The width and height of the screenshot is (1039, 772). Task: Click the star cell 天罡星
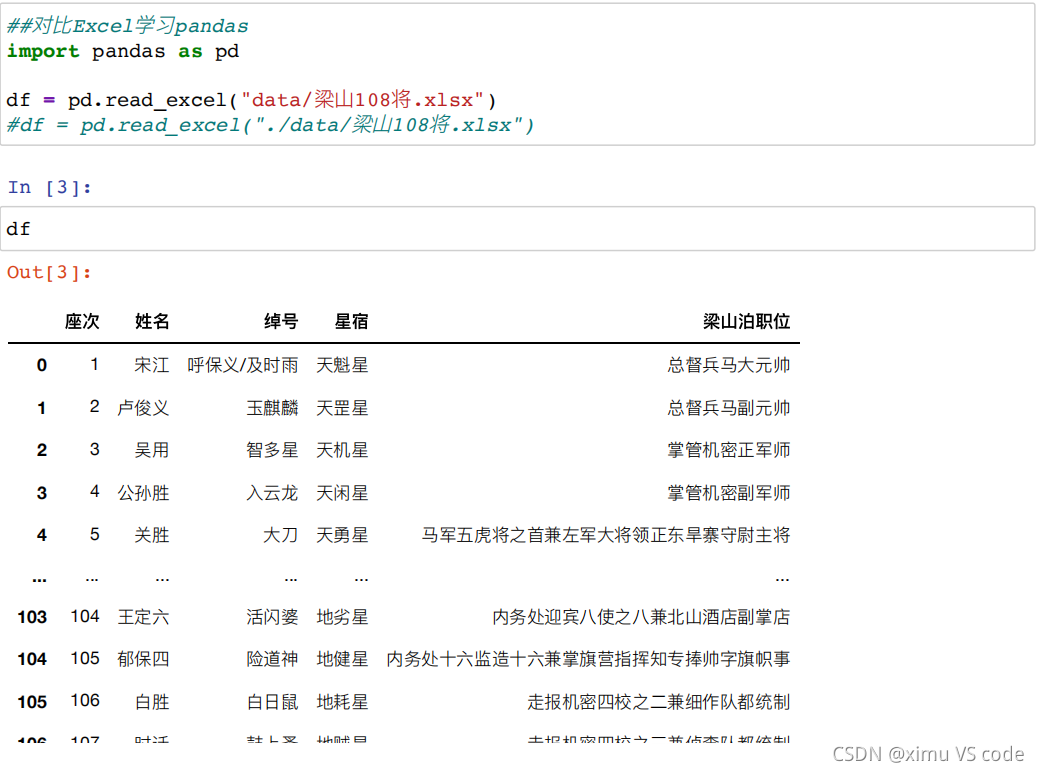click(x=342, y=408)
